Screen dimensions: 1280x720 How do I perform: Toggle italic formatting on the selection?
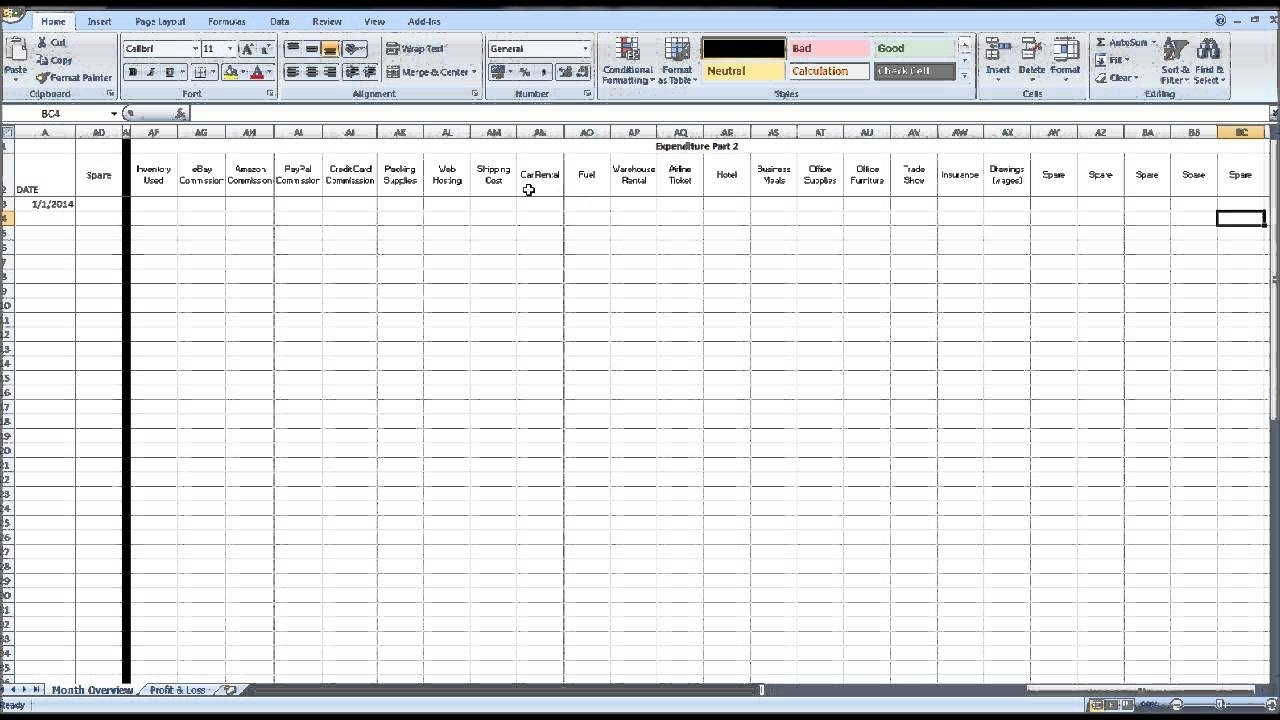pos(149,71)
